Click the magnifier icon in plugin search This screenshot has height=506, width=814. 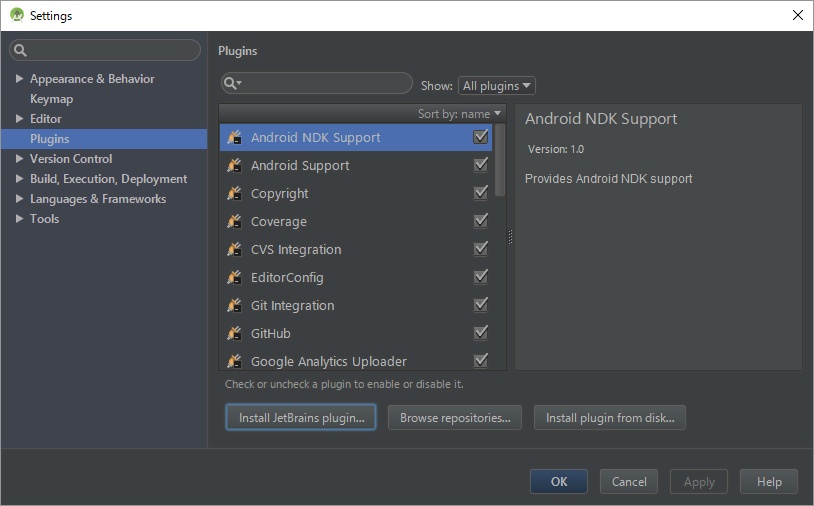(232, 84)
